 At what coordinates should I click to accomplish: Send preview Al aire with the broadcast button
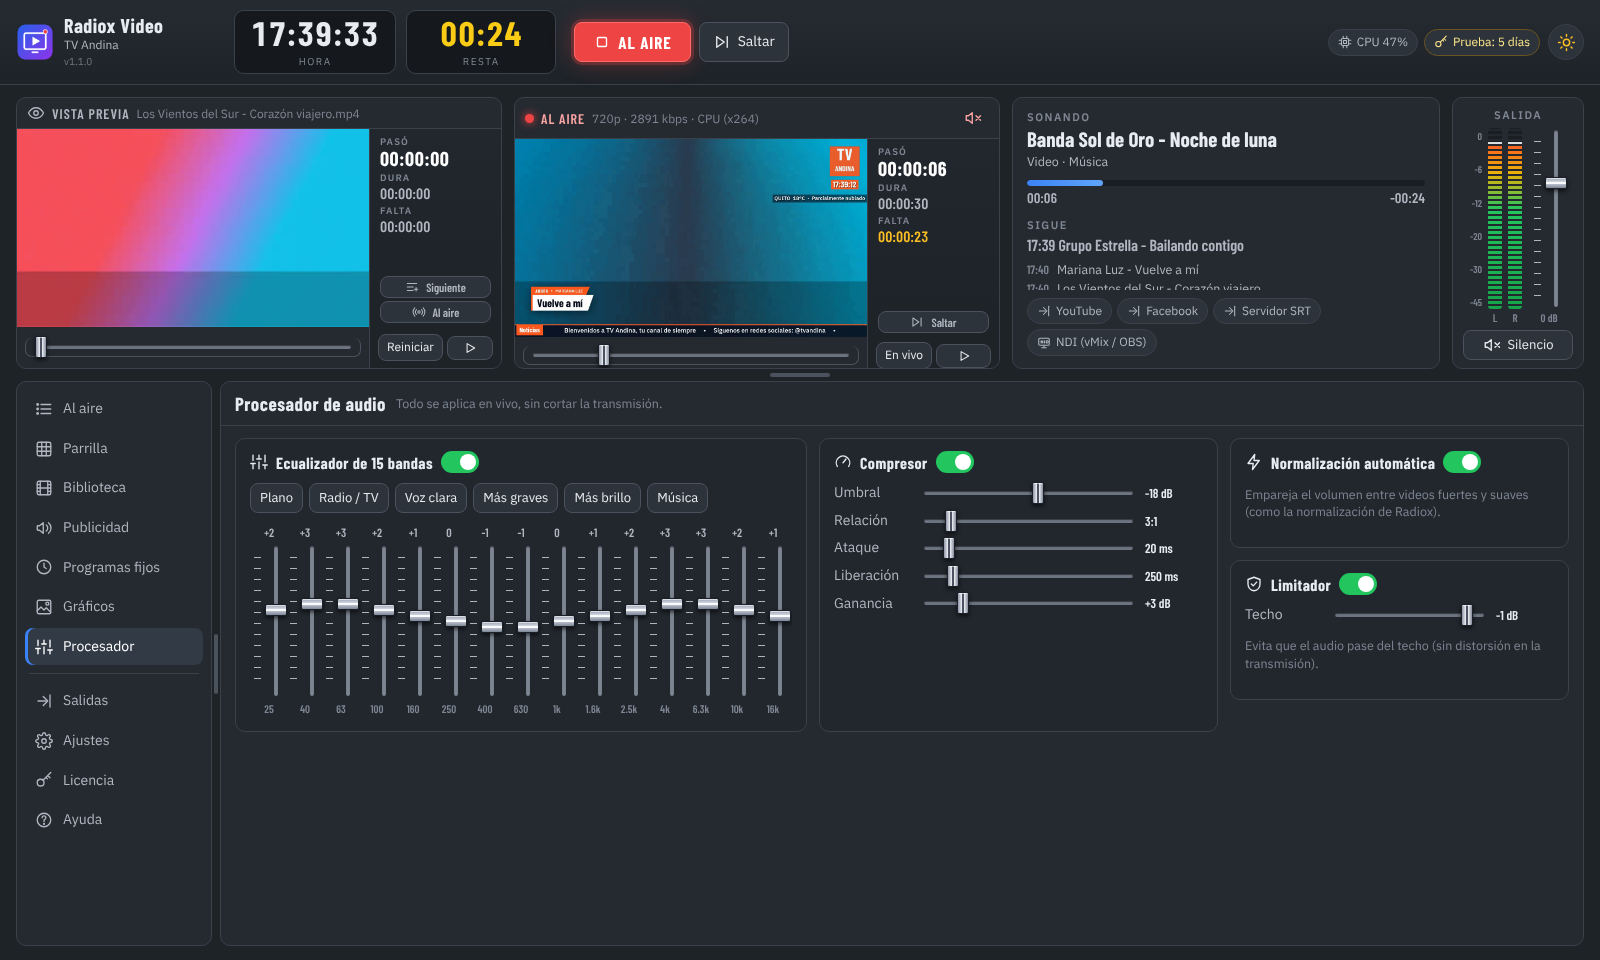(x=435, y=313)
